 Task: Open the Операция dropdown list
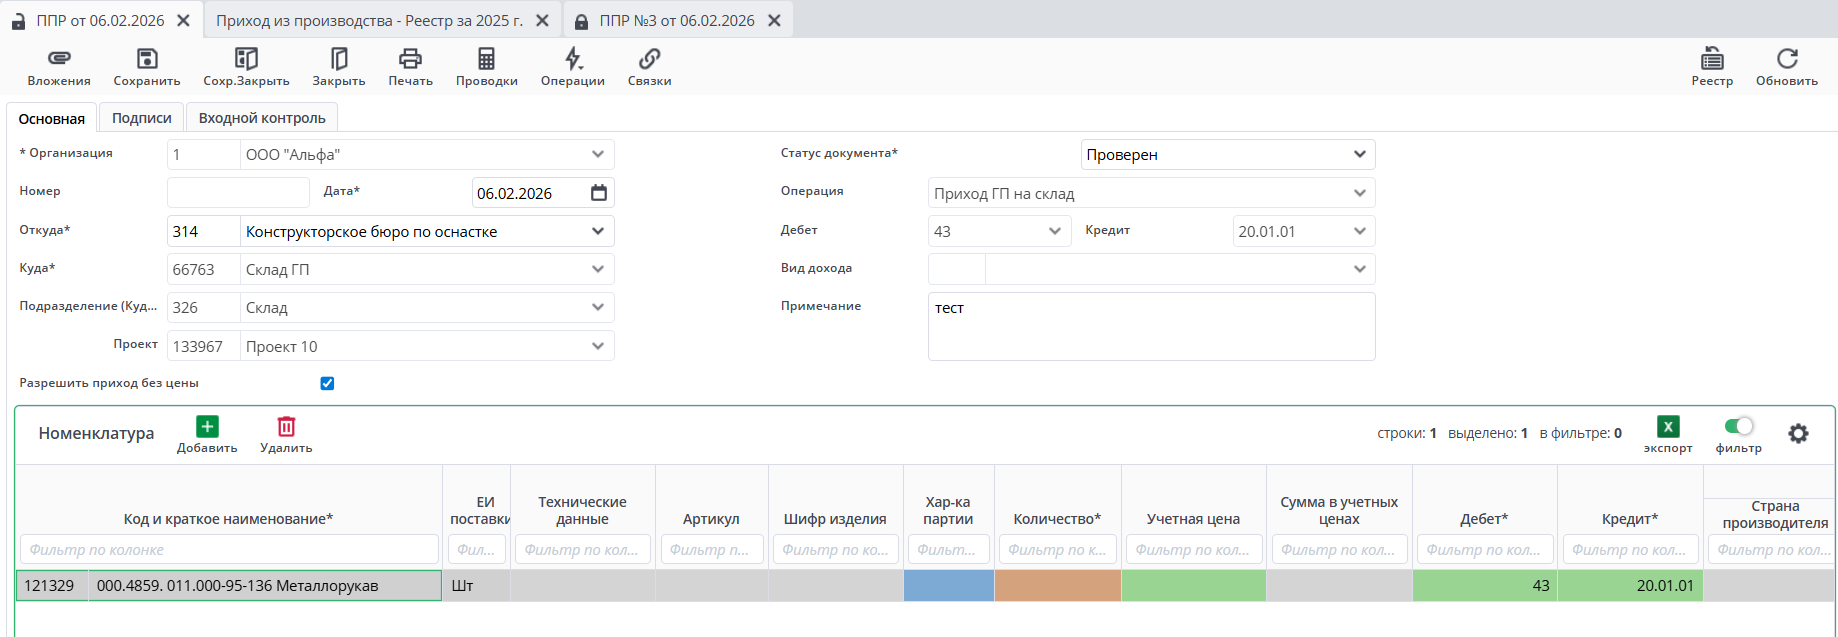click(1359, 193)
